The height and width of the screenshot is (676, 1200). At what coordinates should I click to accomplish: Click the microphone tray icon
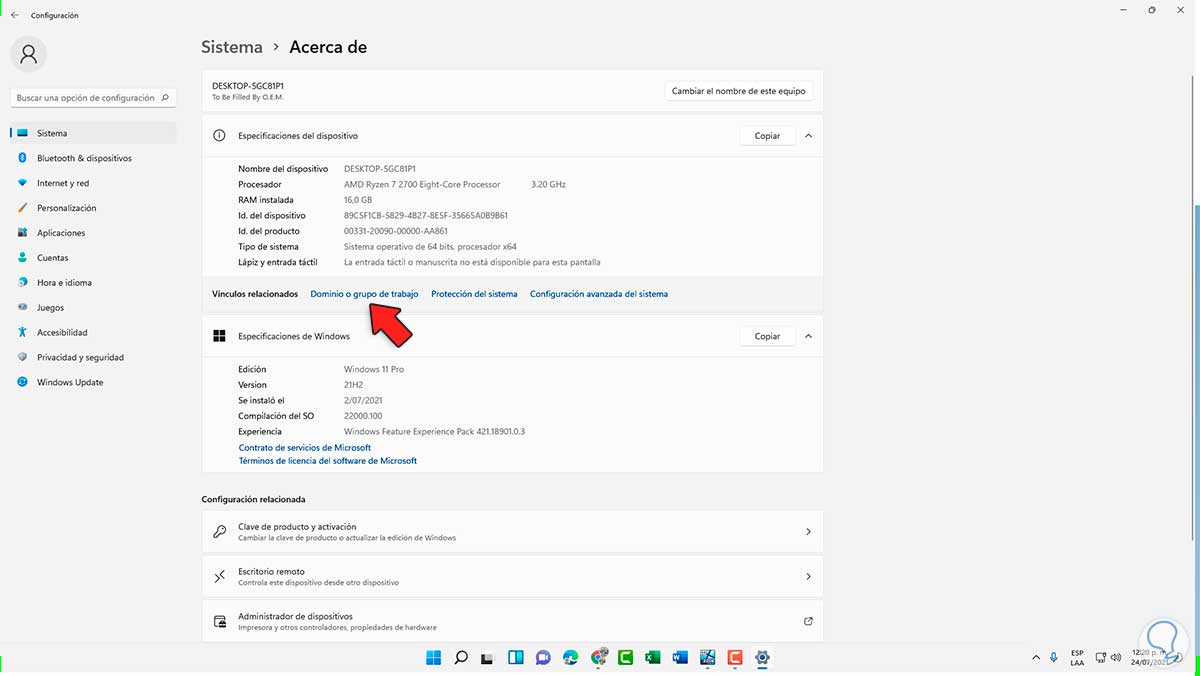(1054, 658)
